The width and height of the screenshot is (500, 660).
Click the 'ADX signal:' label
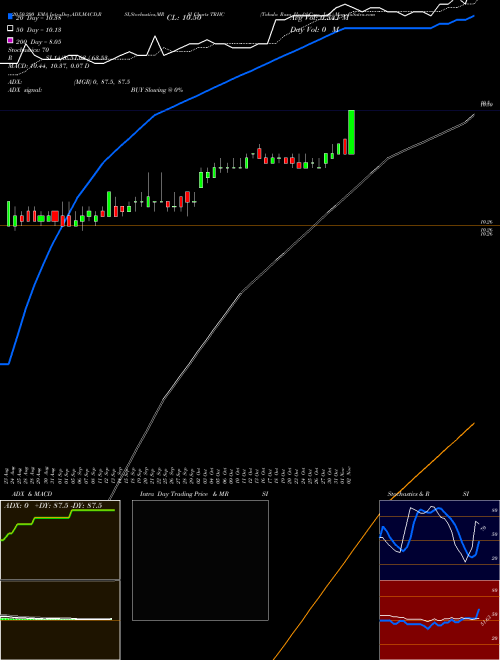[x=25, y=90]
